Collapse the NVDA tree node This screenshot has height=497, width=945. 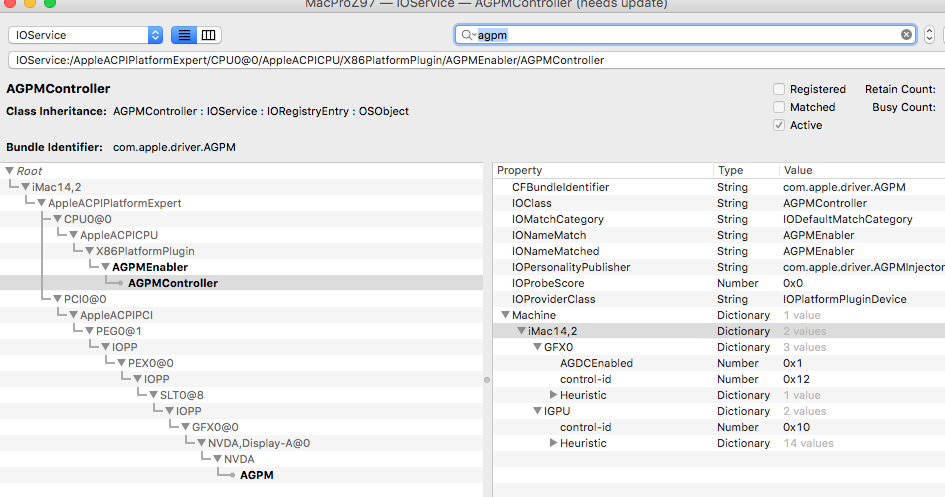click(218, 459)
